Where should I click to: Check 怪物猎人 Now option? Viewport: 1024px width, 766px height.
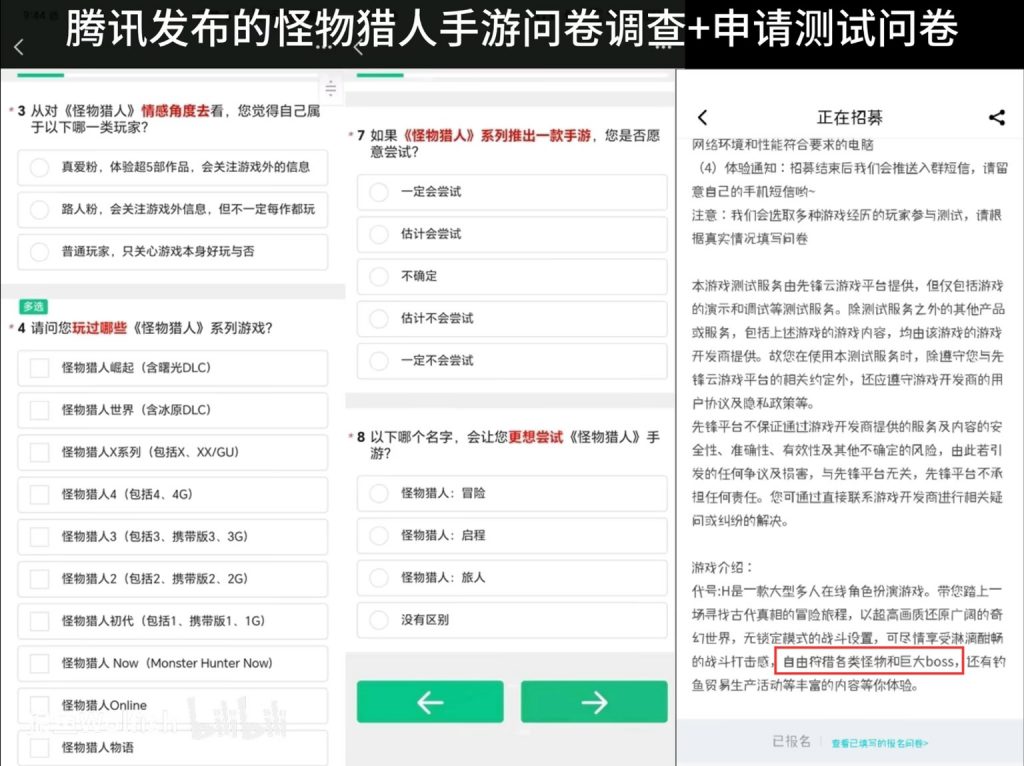tap(172, 663)
